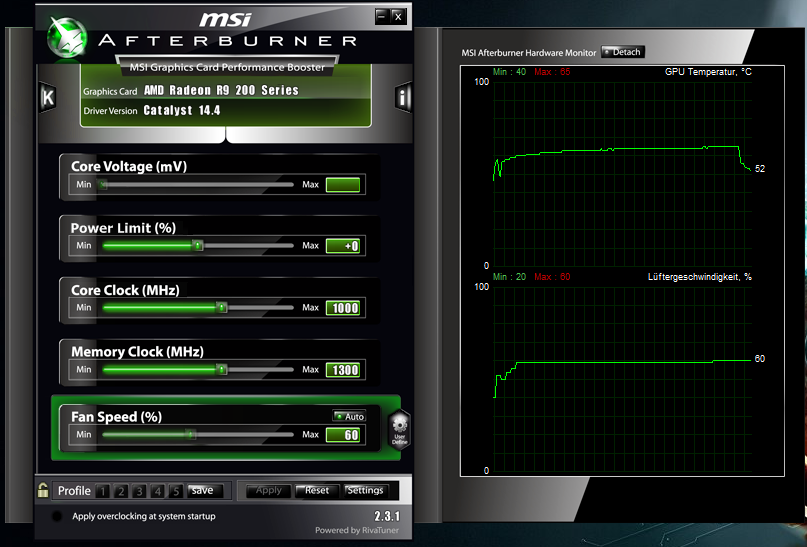Click the Core Voltage slider handle
The image size is (807, 547).
(103, 185)
